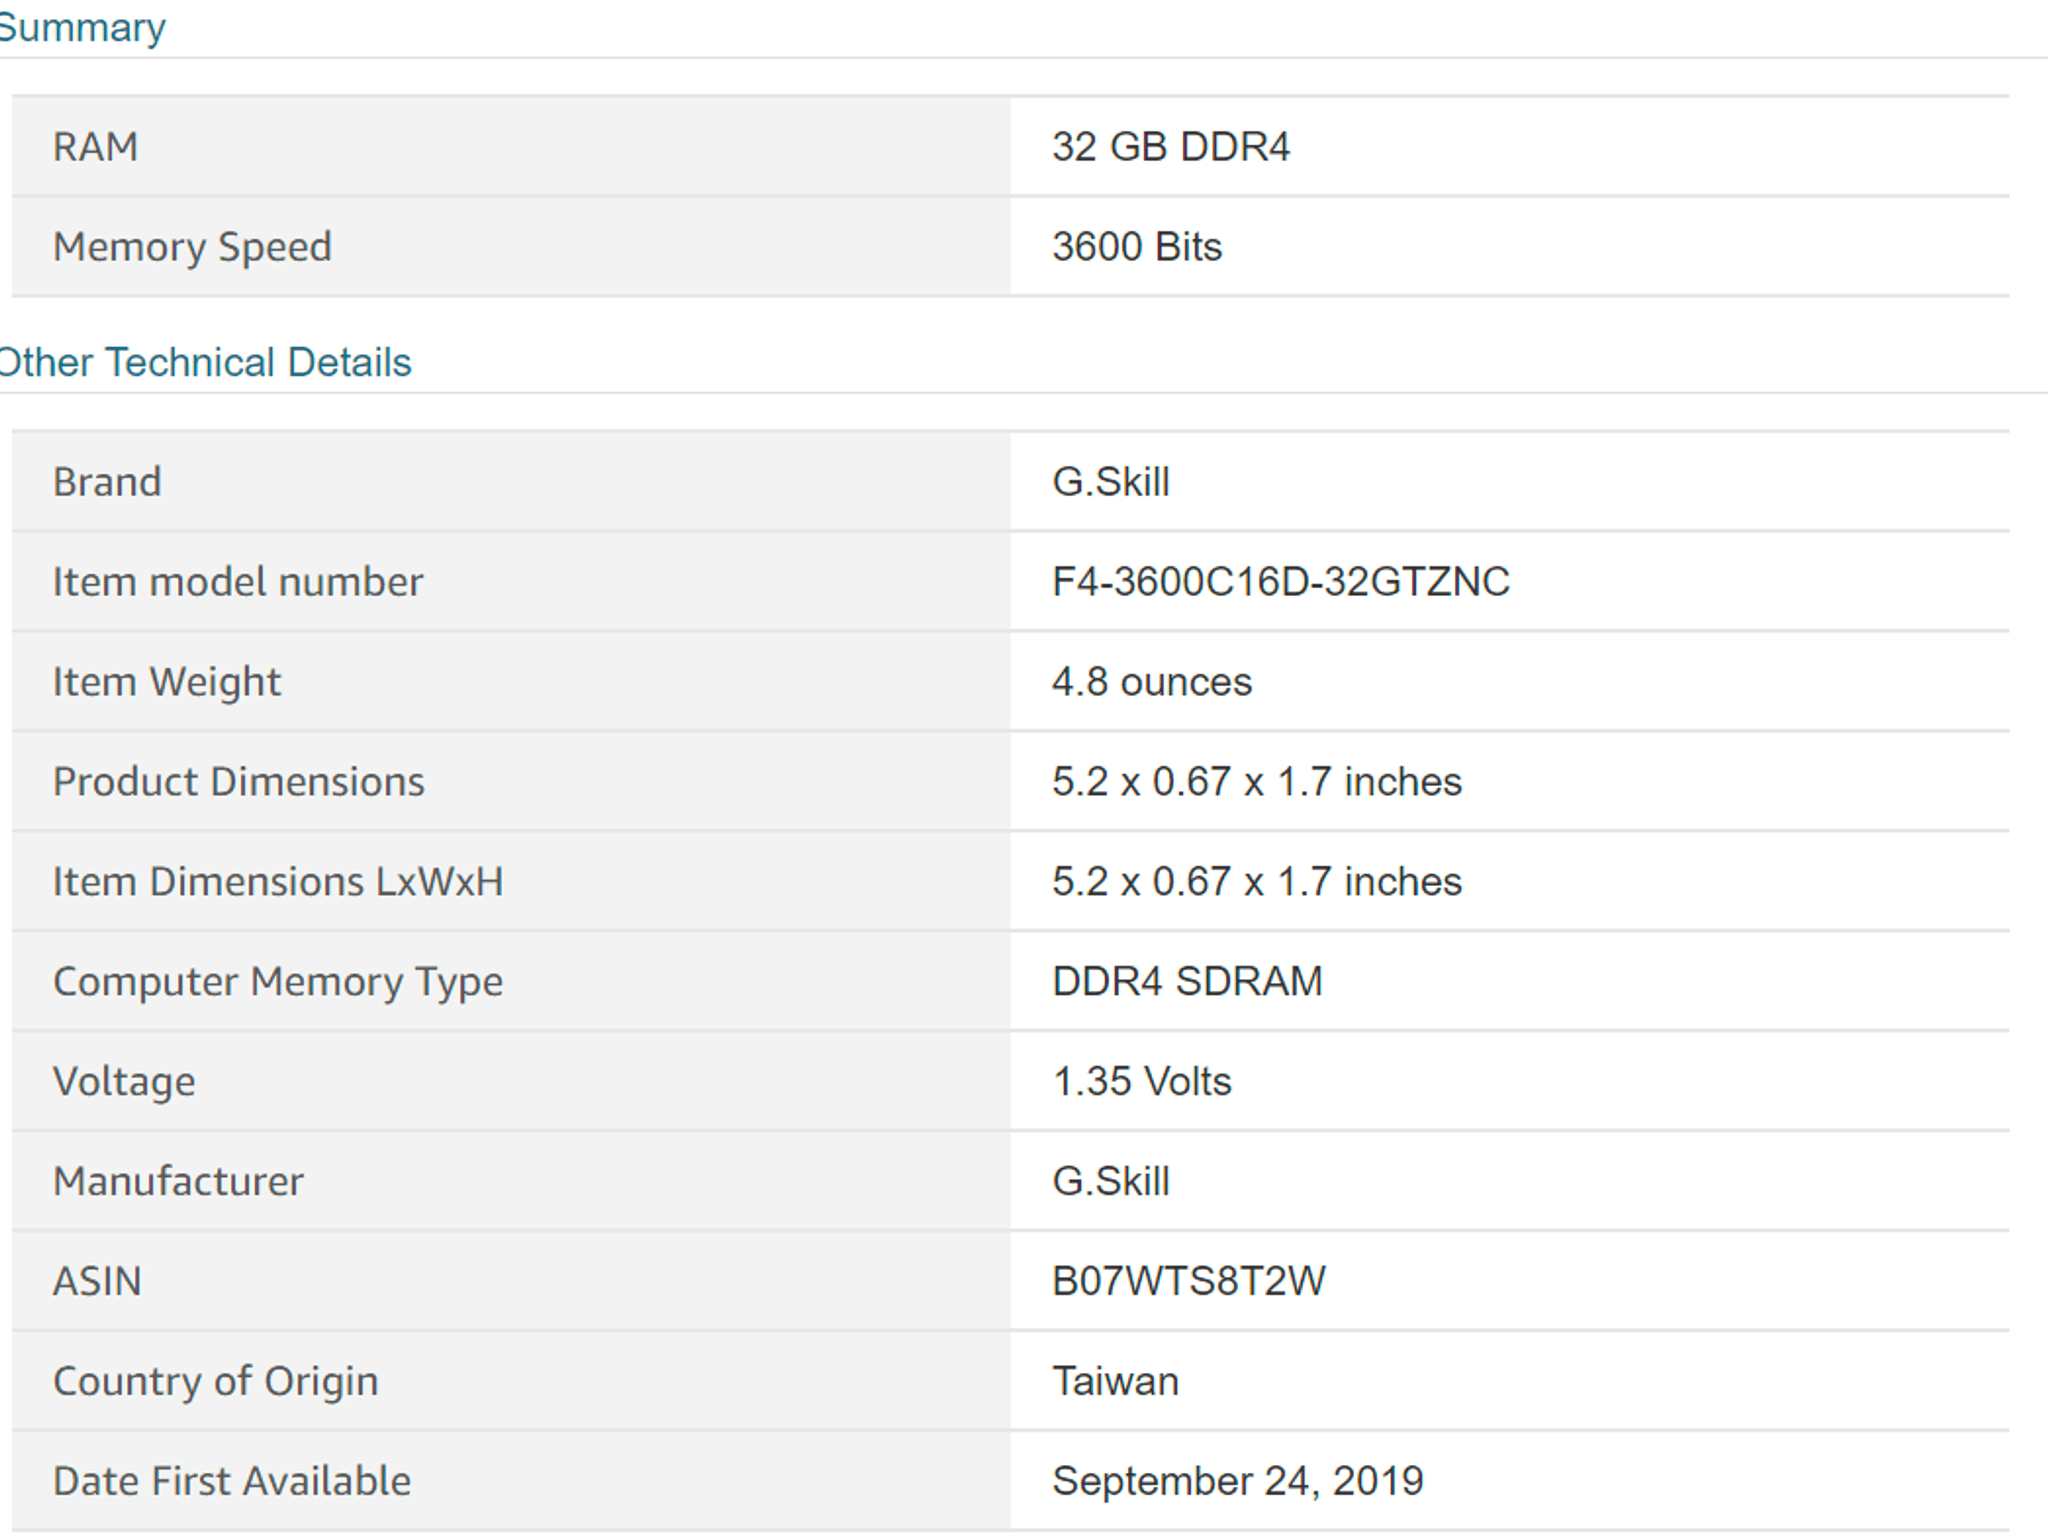Click the Taiwan value

tap(1116, 1381)
